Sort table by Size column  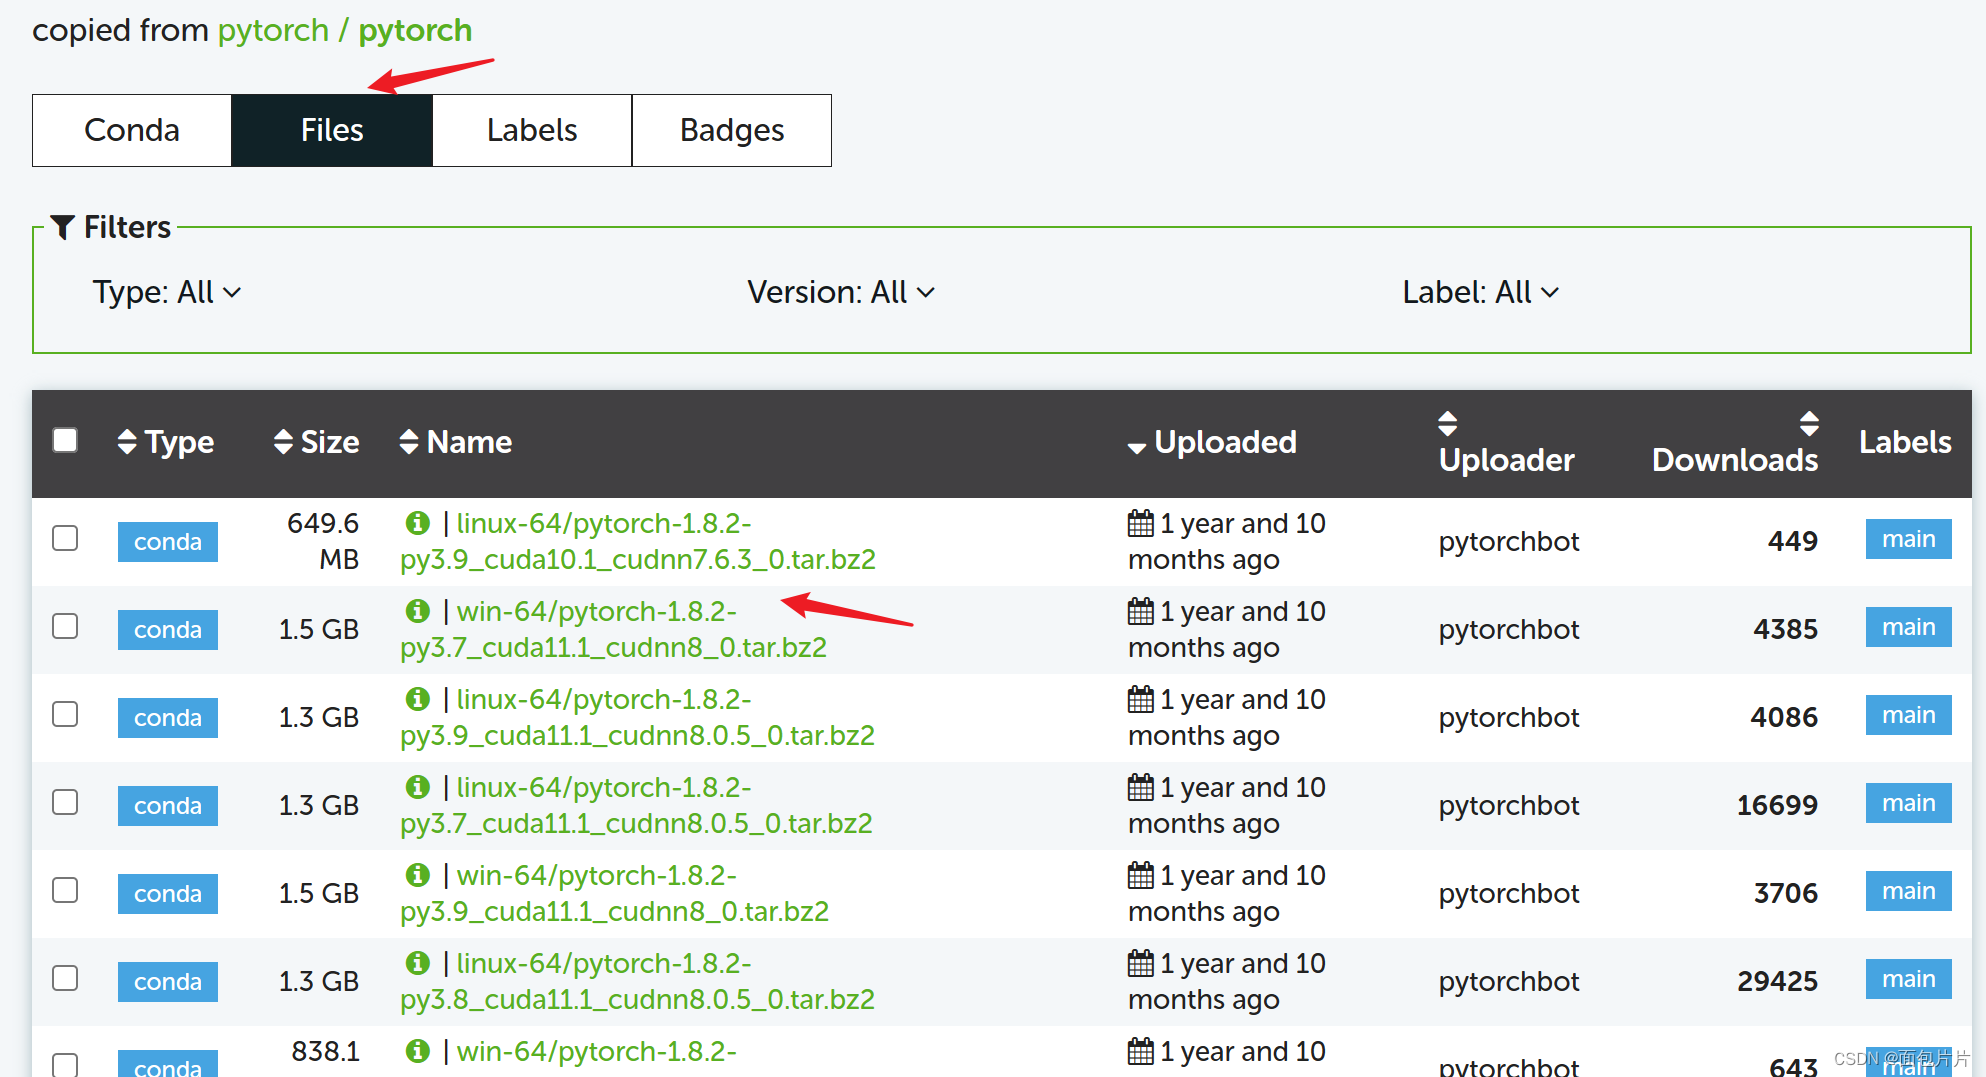coord(317,442)
